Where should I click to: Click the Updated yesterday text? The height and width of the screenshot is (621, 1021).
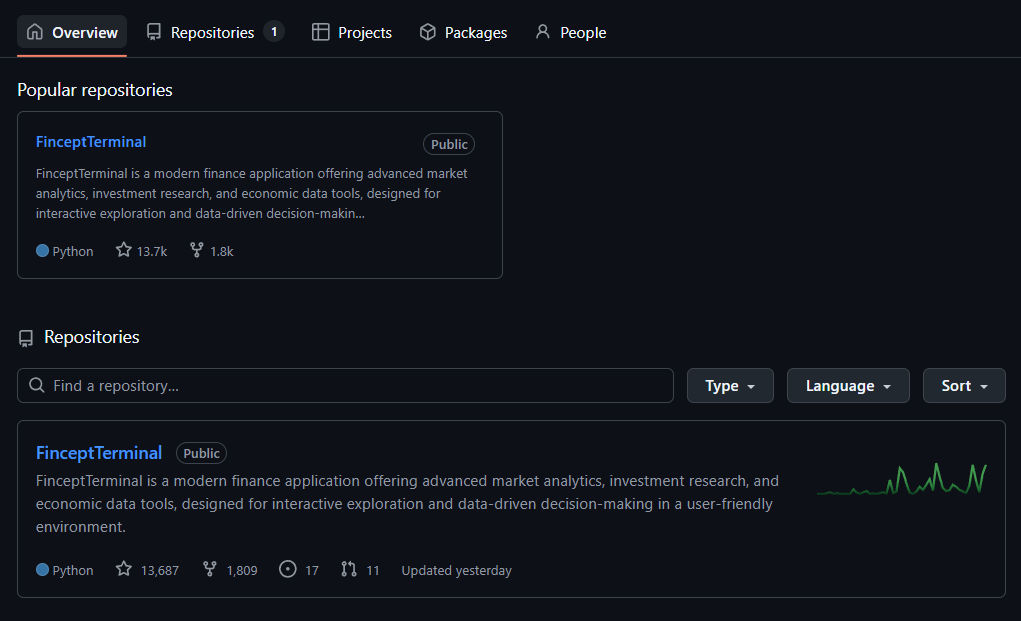456,571
